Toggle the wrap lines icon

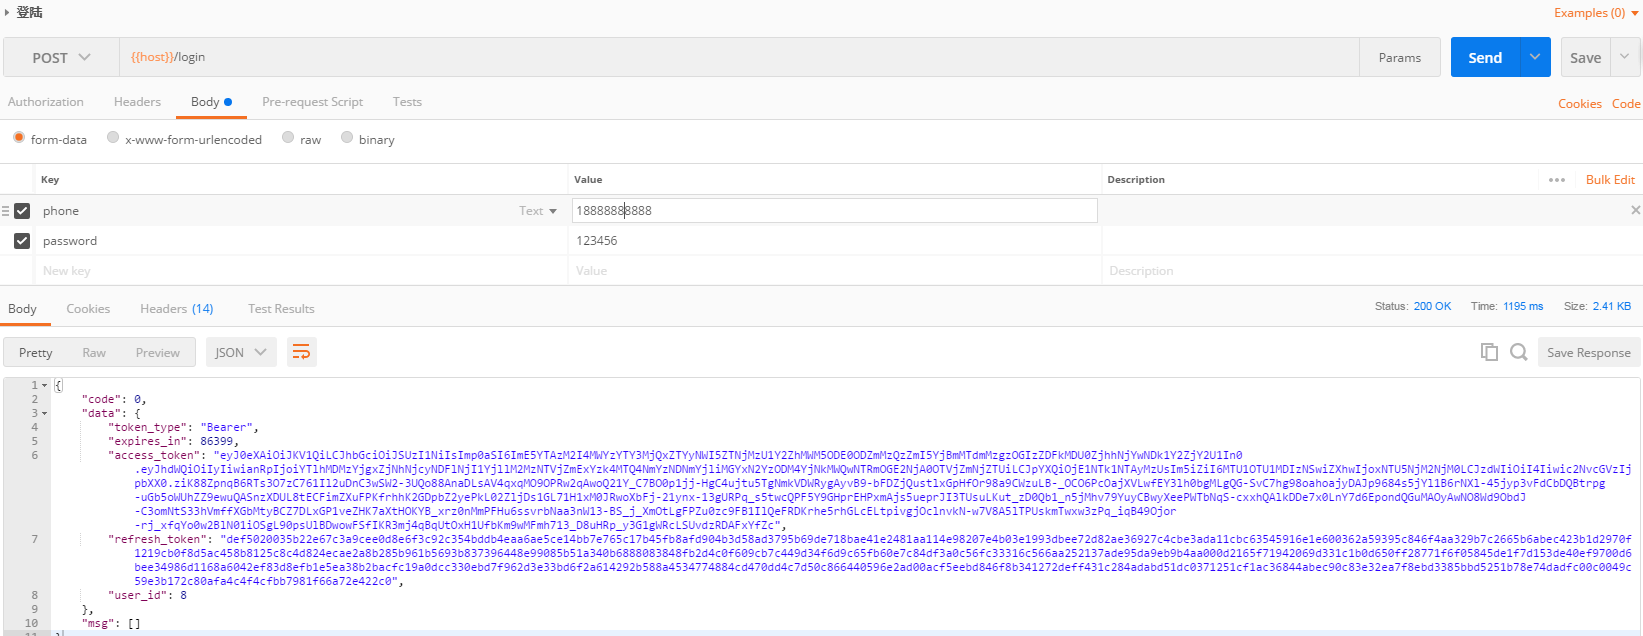point(301,352)
